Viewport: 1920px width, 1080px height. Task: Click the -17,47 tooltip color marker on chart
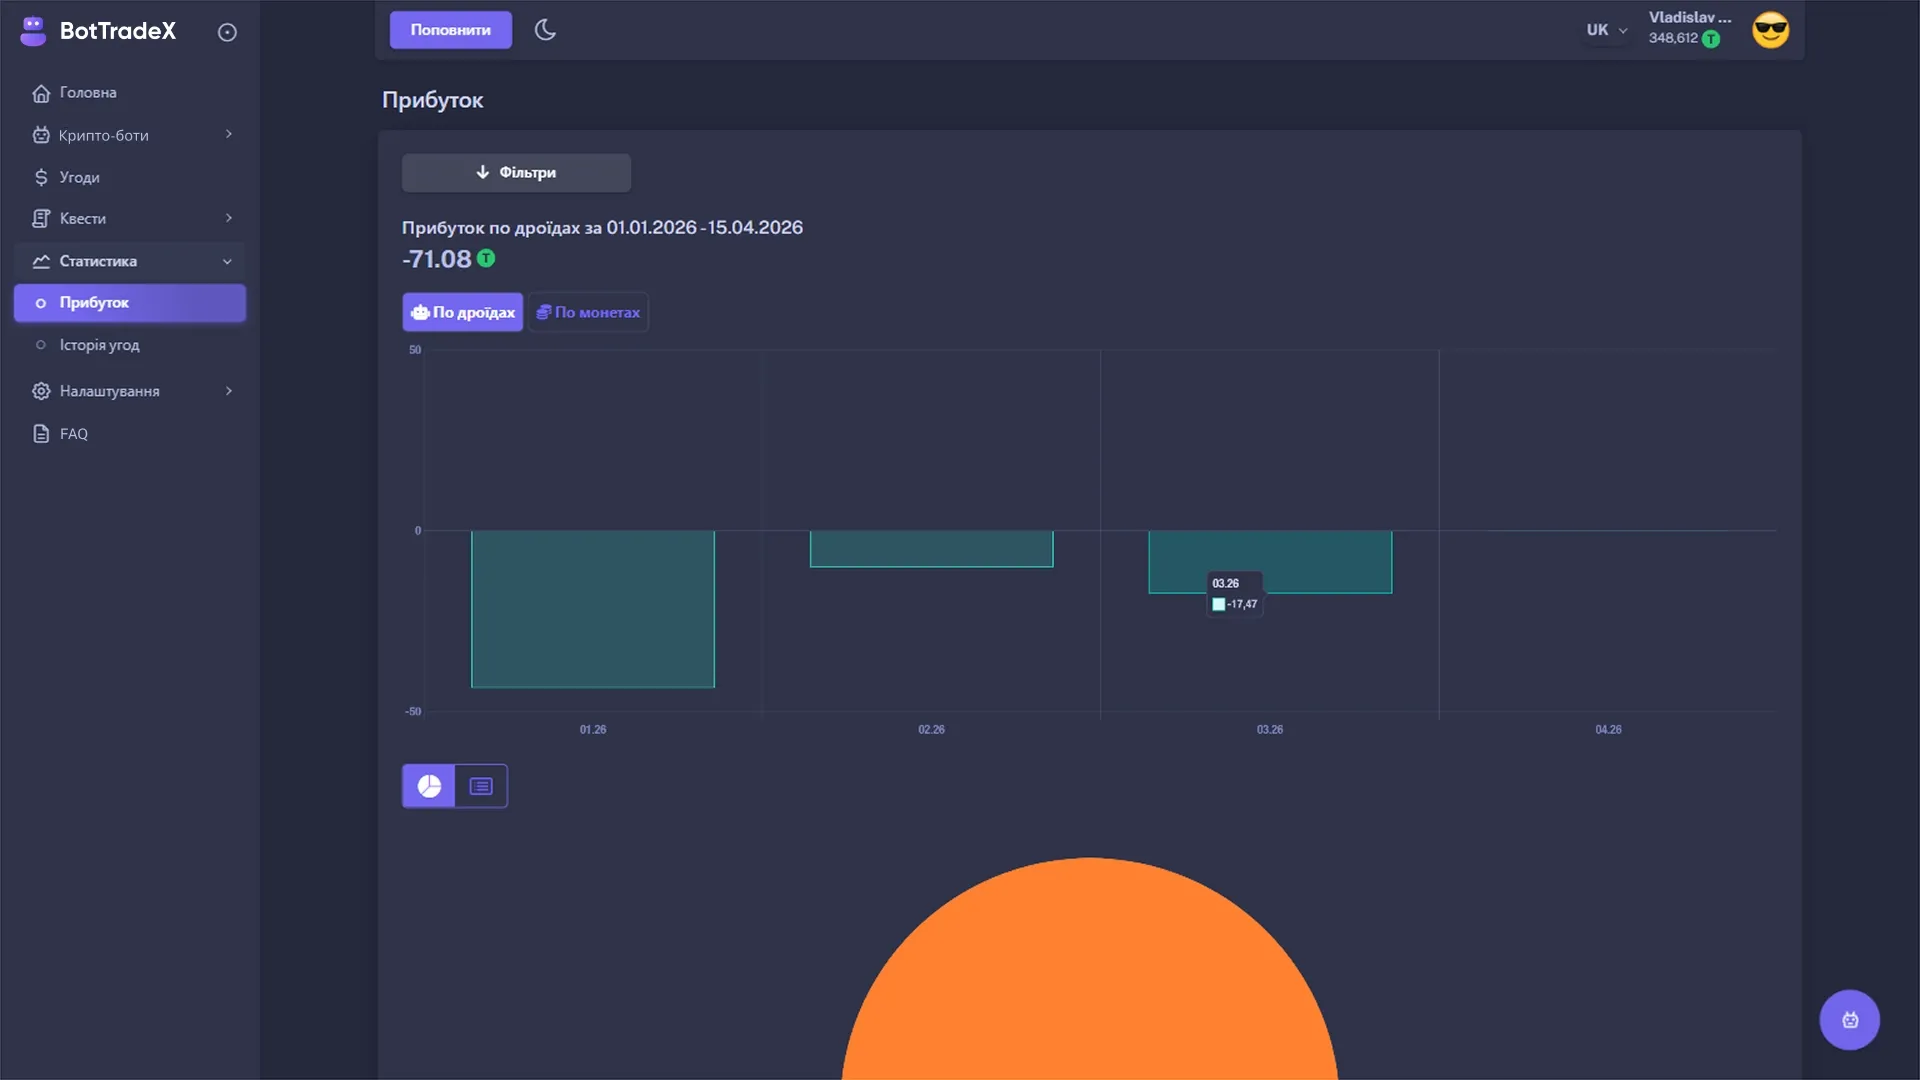pyautogui.click(x=1219, y=604)
